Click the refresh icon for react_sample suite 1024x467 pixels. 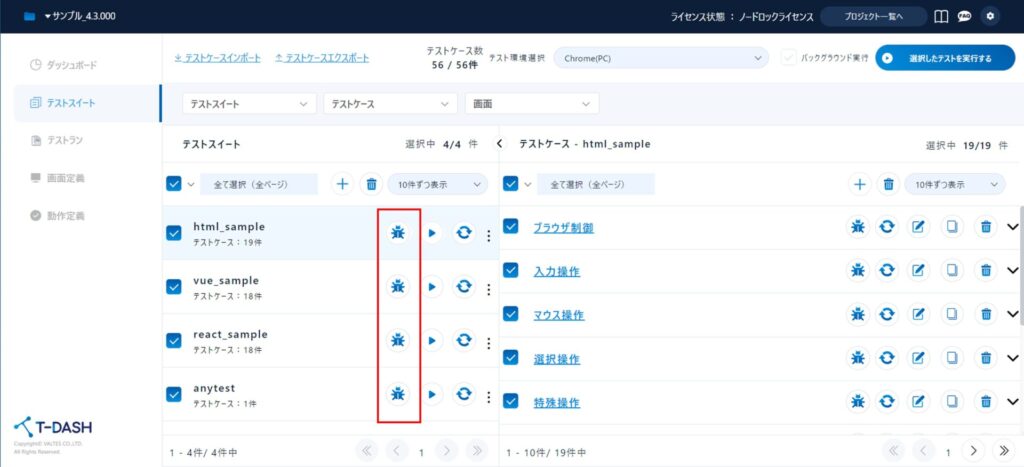464,340
